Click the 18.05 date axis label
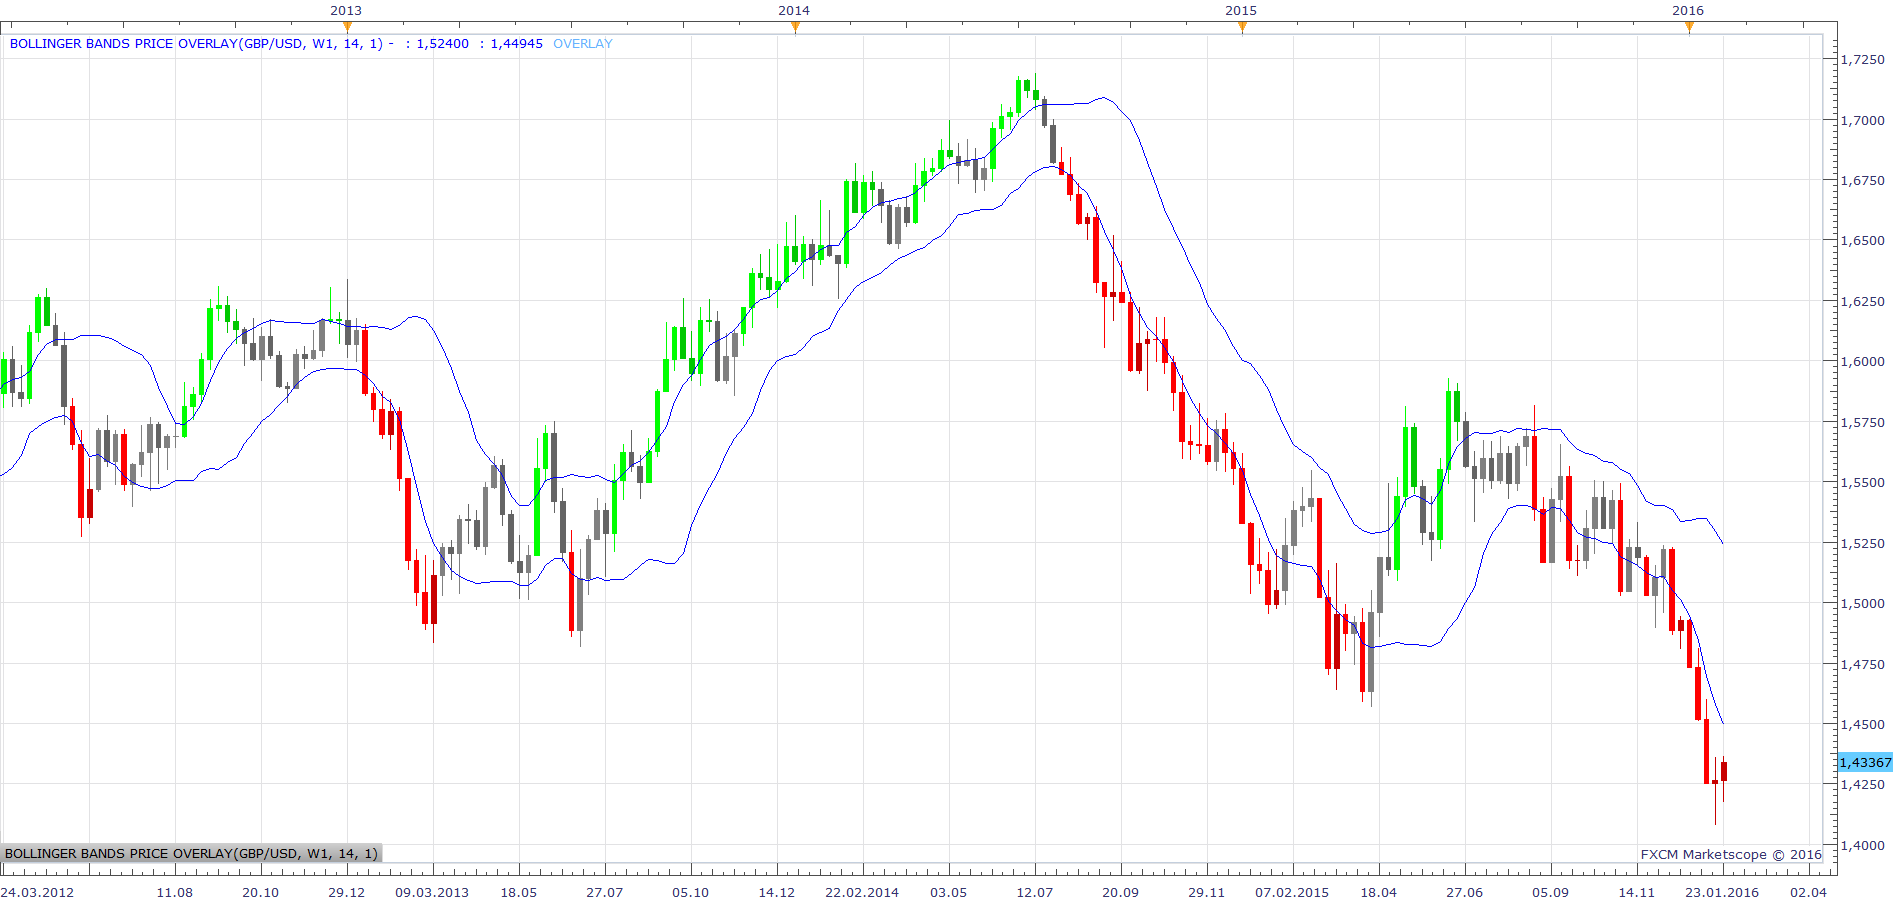1903x905 pixels. coord(519,892)
